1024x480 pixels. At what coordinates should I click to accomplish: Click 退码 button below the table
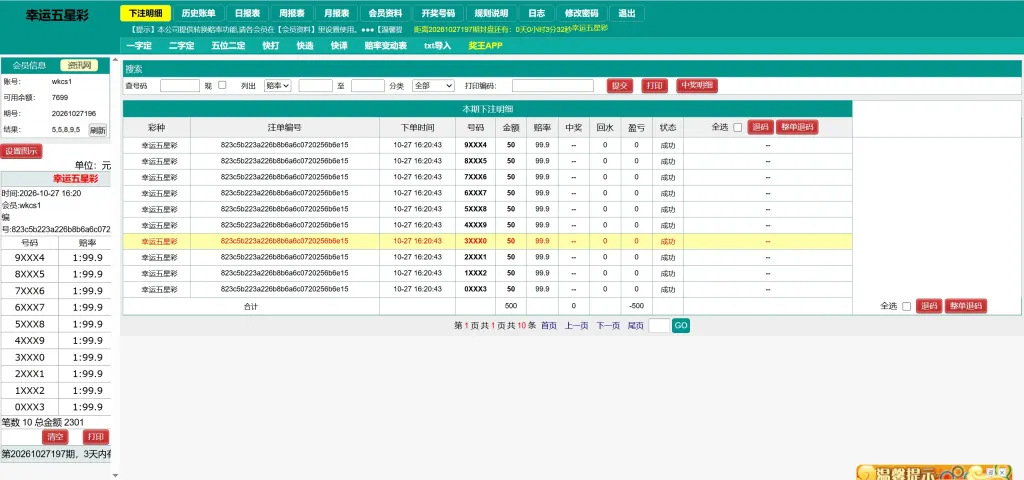pyautogui.click(x=929, y=306)
